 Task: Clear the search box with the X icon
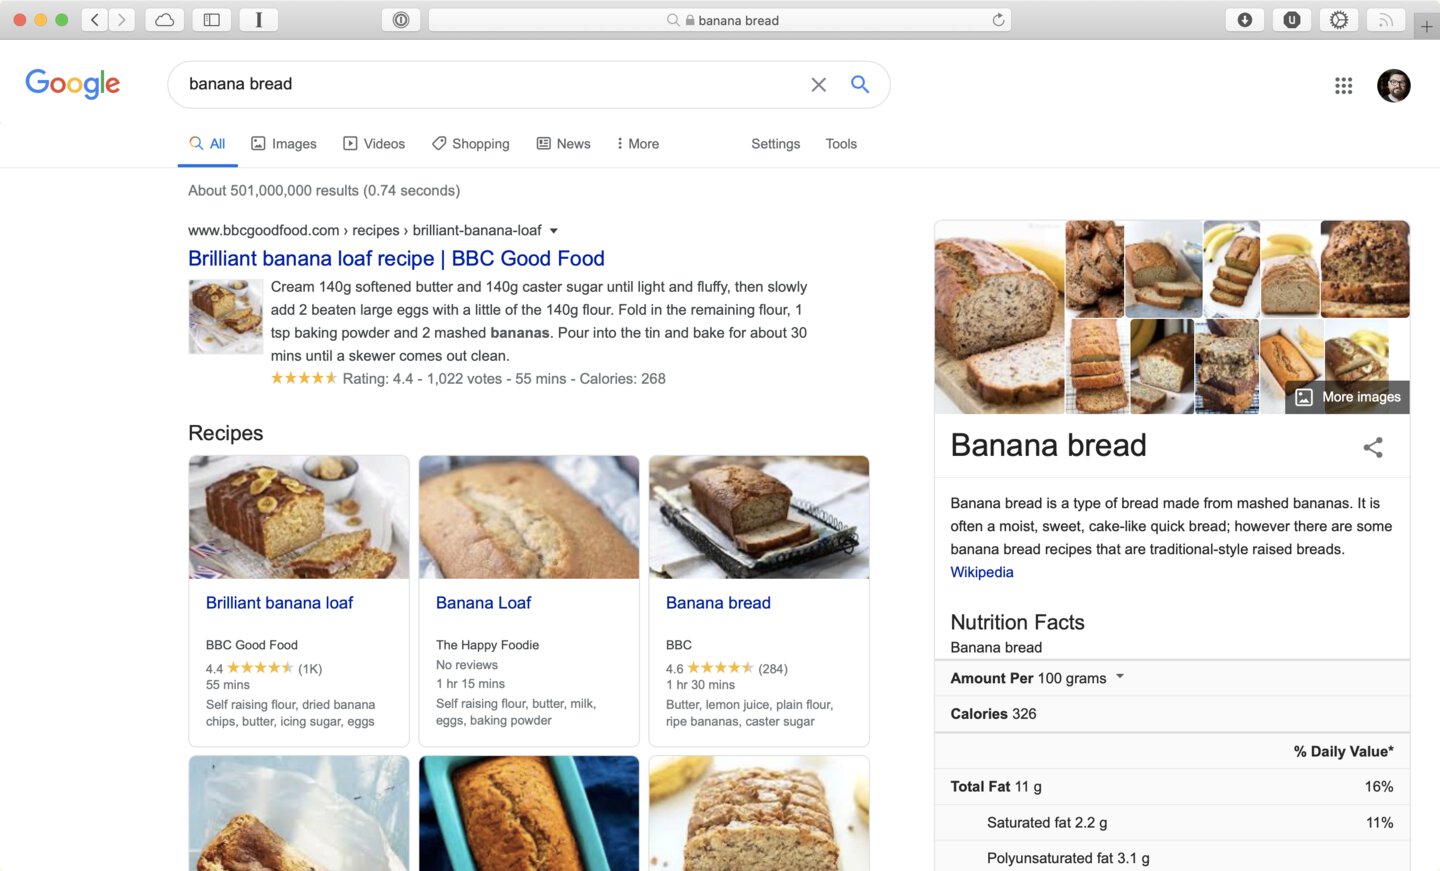(x=818, y=85)
